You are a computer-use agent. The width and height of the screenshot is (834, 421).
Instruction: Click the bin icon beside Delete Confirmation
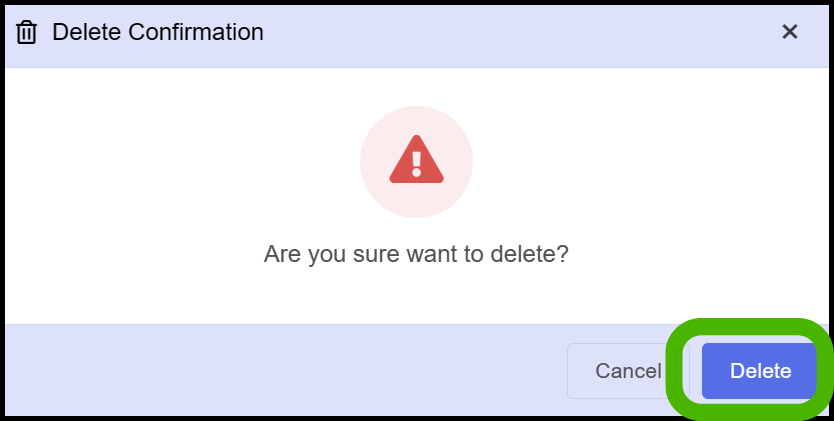pos(26,32)
